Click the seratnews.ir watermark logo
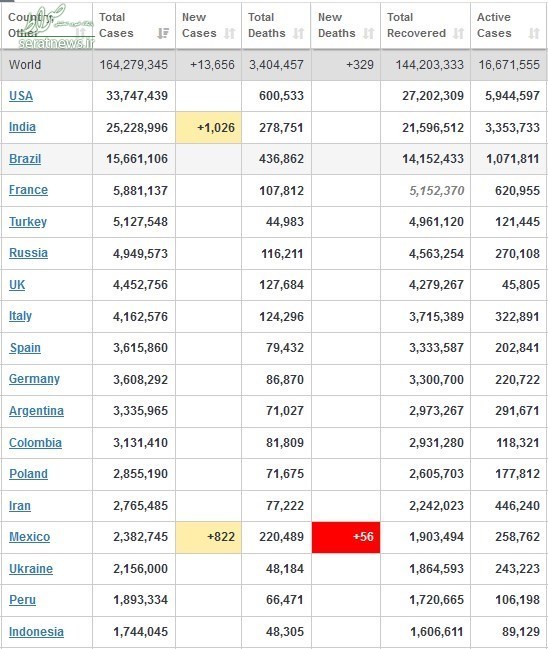The image size is (548, 649). 56,28
